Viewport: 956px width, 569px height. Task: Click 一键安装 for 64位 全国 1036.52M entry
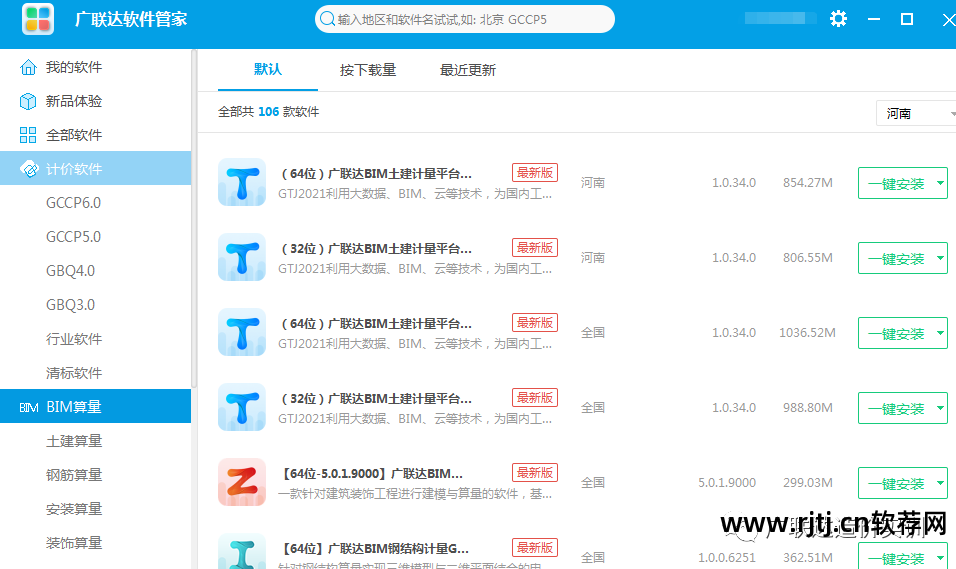click(896, 333)
